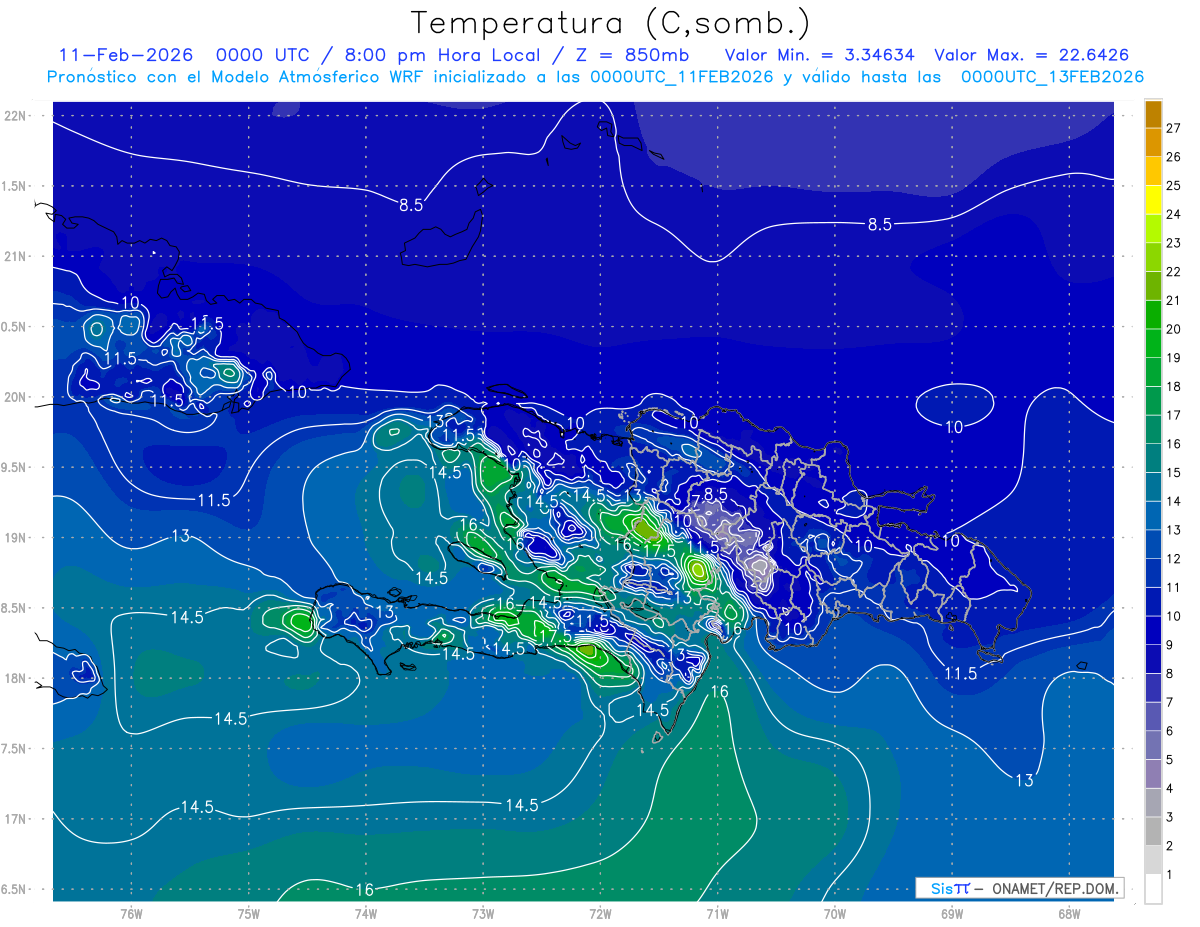
Task: Click the "0000 UTC" time in header
Action: tap(265, 55)
